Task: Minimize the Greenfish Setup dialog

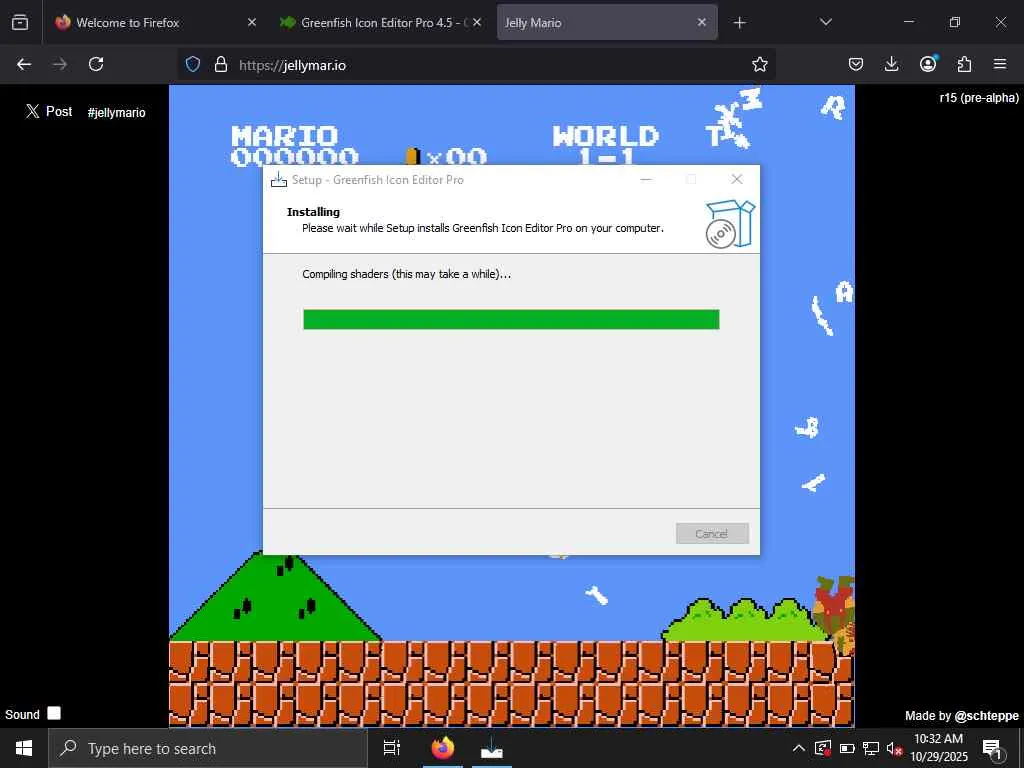Action: pyautogui.click(x=646, y=179)
